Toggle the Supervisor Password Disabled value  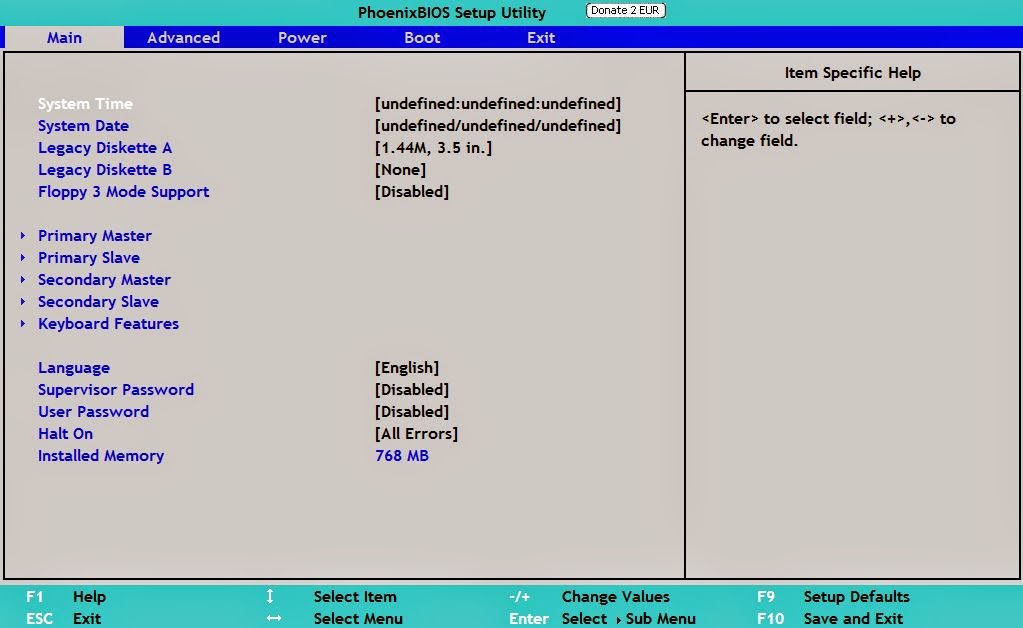pyautogui.click(x=412, y=390)
